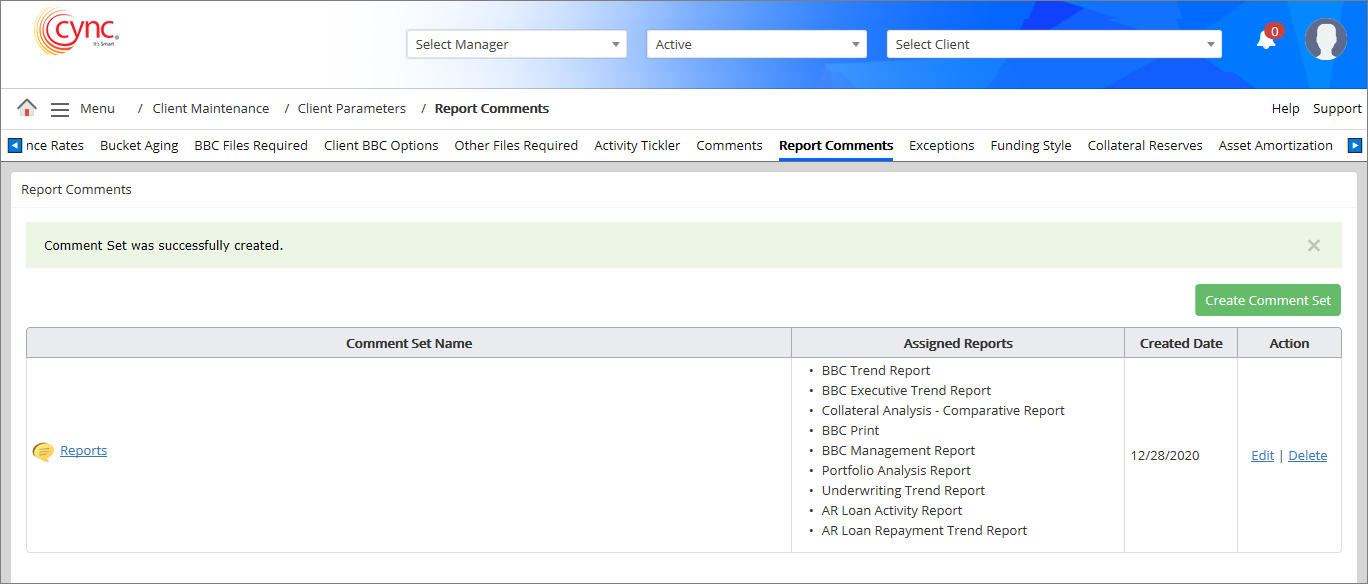
Task: Navigate to Client Parameters breadcrumb
Action: click(x=351, y=108)
